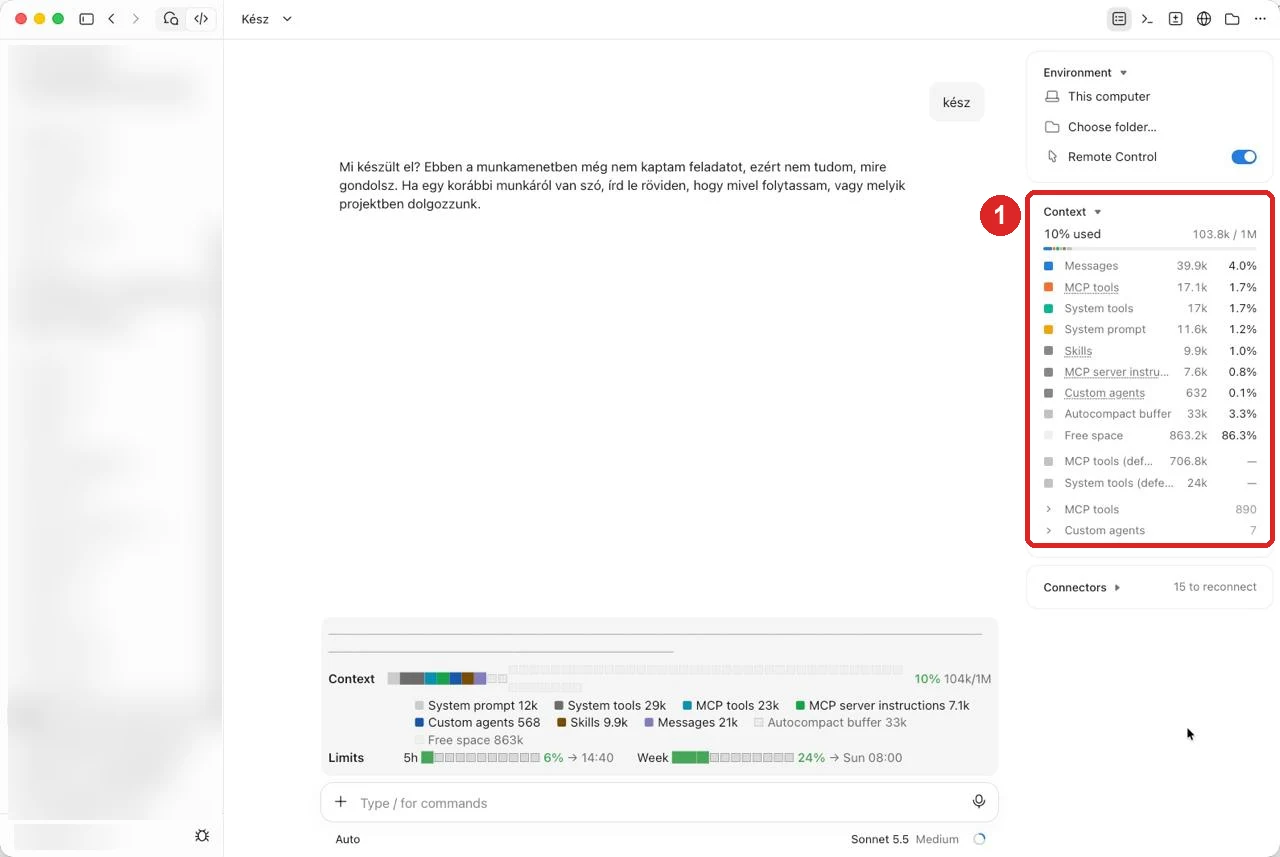Go forward with the right arrow
This screenshot has height=857, width=1280.
[x=136, y=19]
